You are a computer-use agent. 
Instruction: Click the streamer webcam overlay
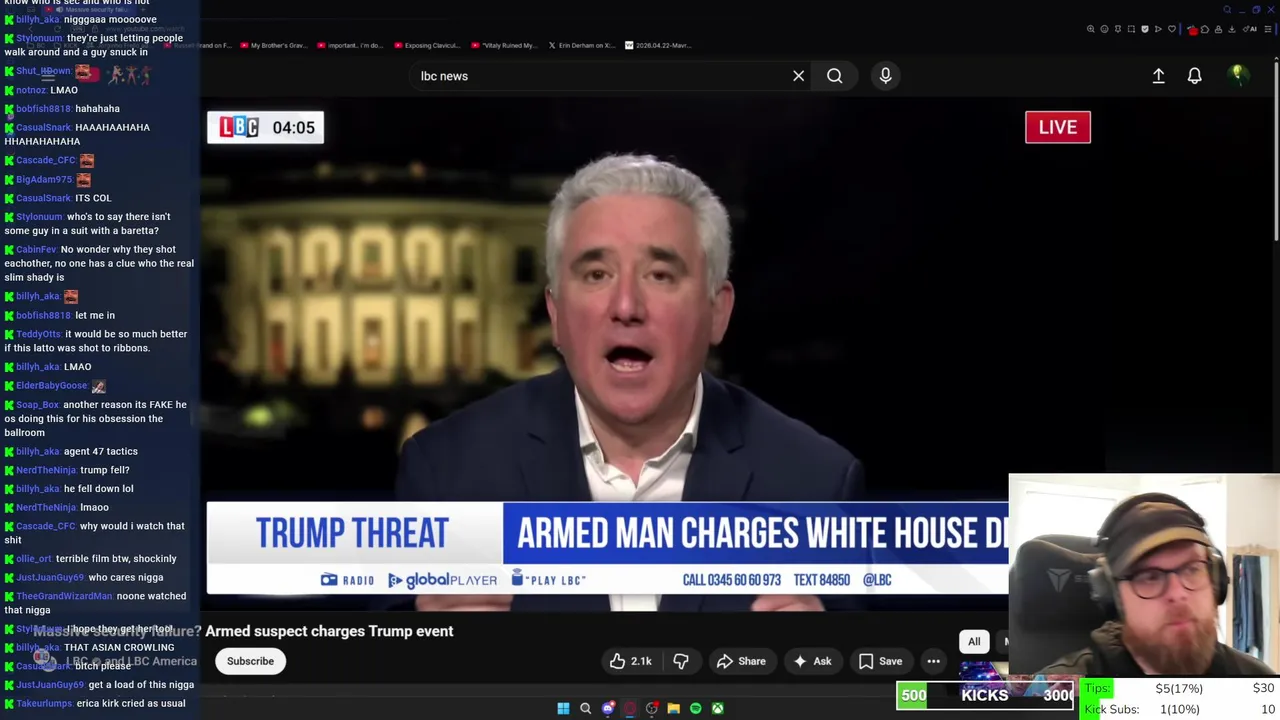tap(1144, 575)
